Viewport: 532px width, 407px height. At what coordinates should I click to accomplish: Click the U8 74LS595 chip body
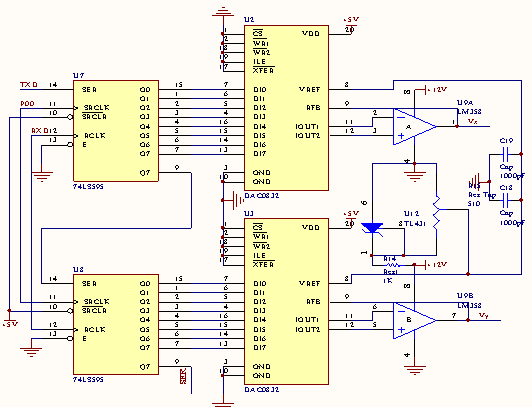pos(116,325)
